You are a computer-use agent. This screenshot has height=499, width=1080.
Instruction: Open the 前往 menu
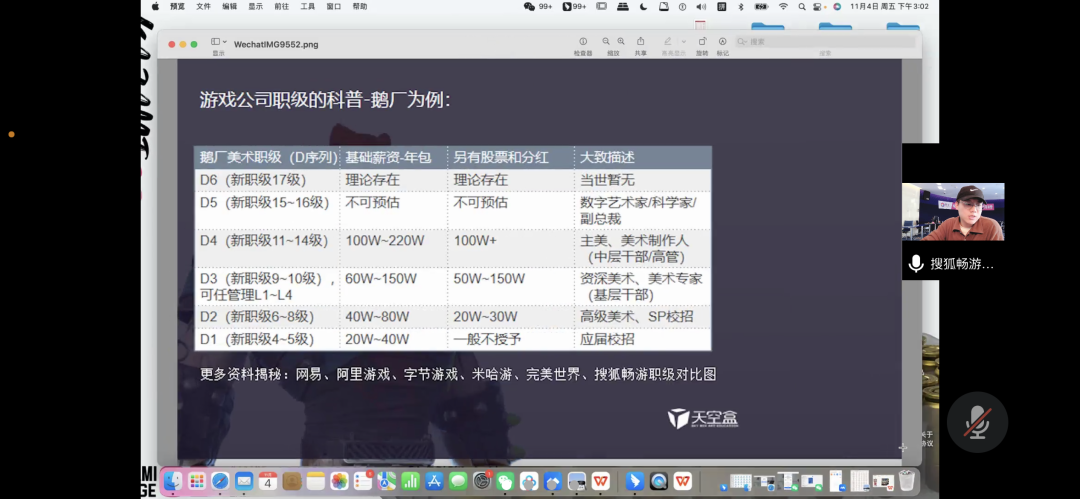pos(282,6)
